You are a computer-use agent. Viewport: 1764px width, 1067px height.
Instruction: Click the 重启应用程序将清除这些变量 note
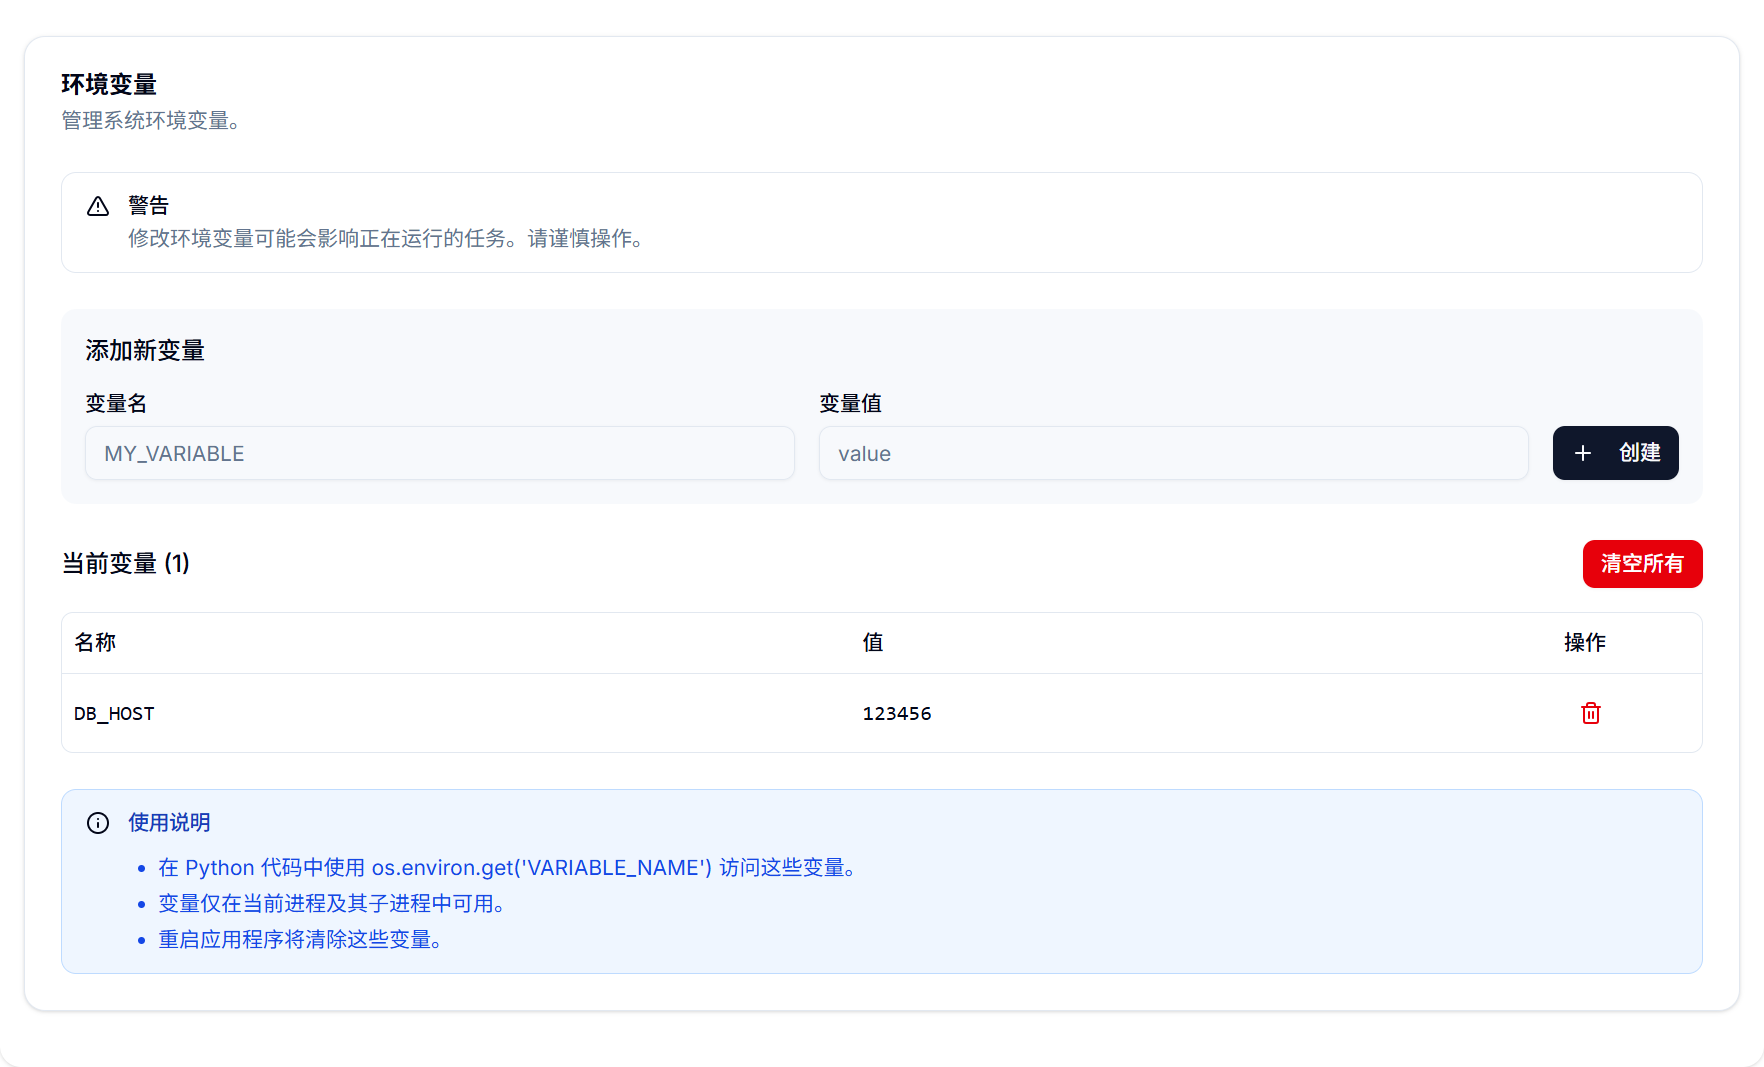300,940
